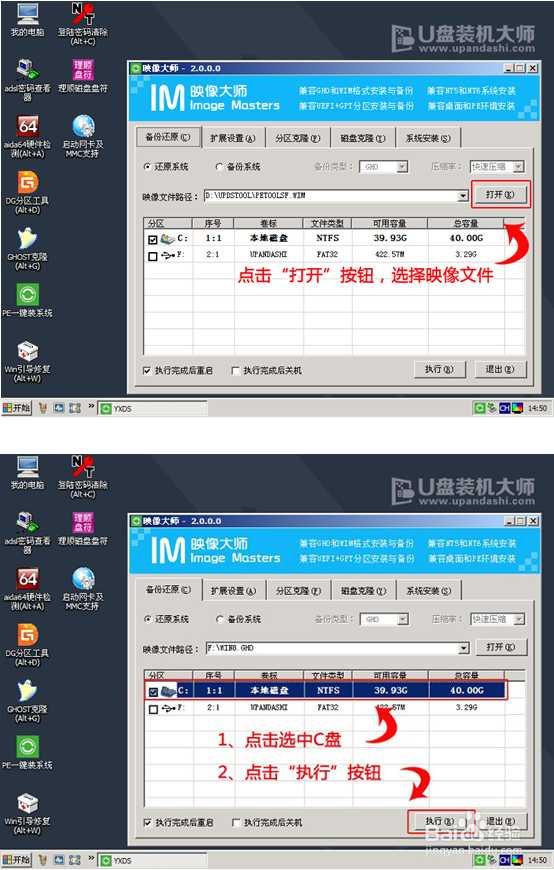The height and width of the screenshot is (870, 554).
Task: Open 理顺磁盘盘符 icon in the lower screenshot
Action: (x=83, y=529)
